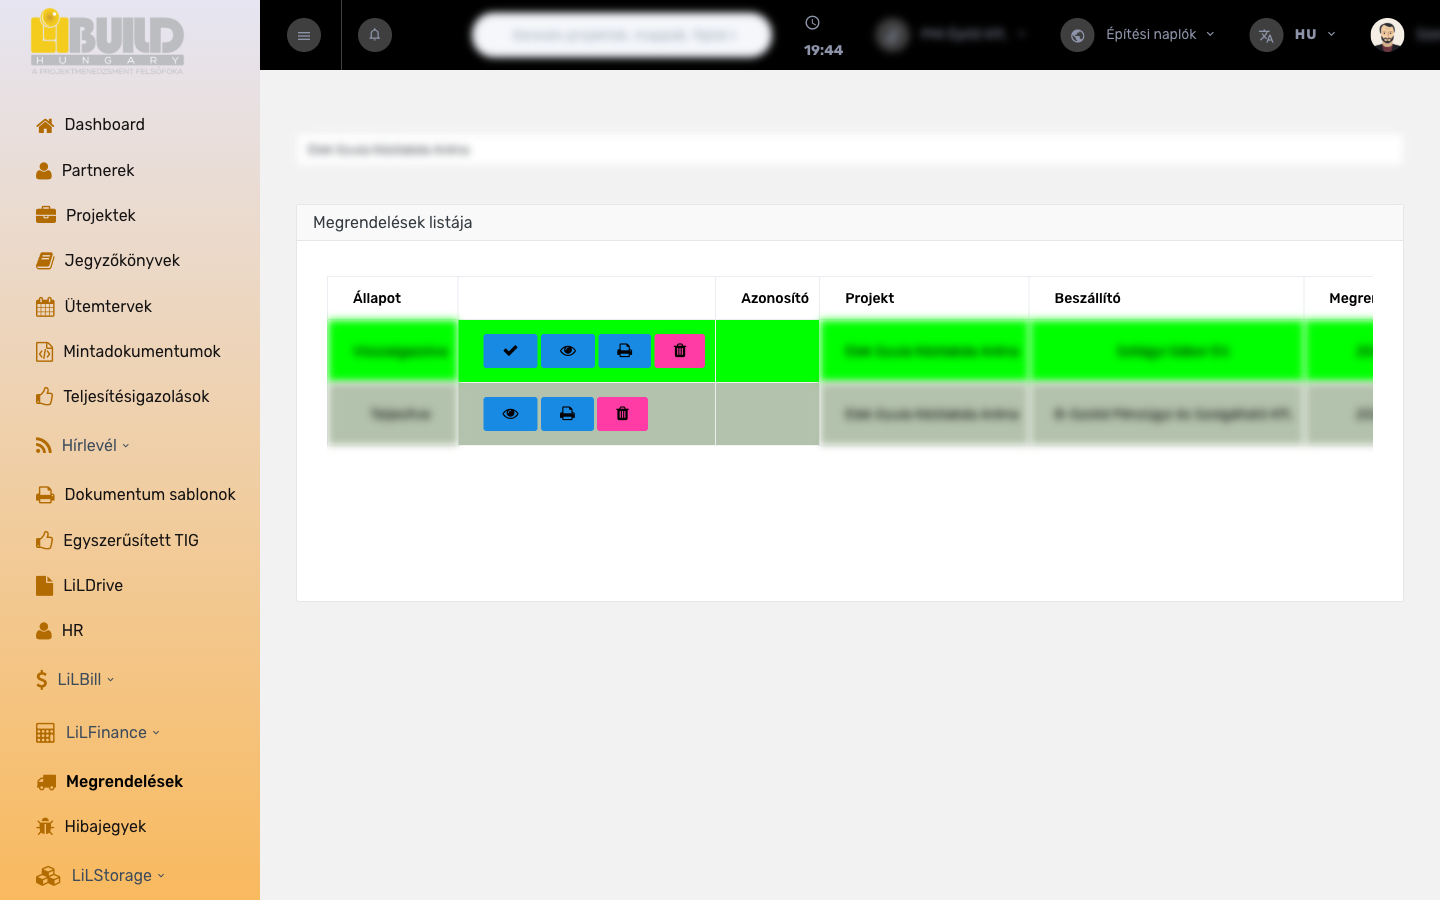This screenshot has width=1440, height=900.
Task: Go to Projektek menu item
Action: pos(101,216)
